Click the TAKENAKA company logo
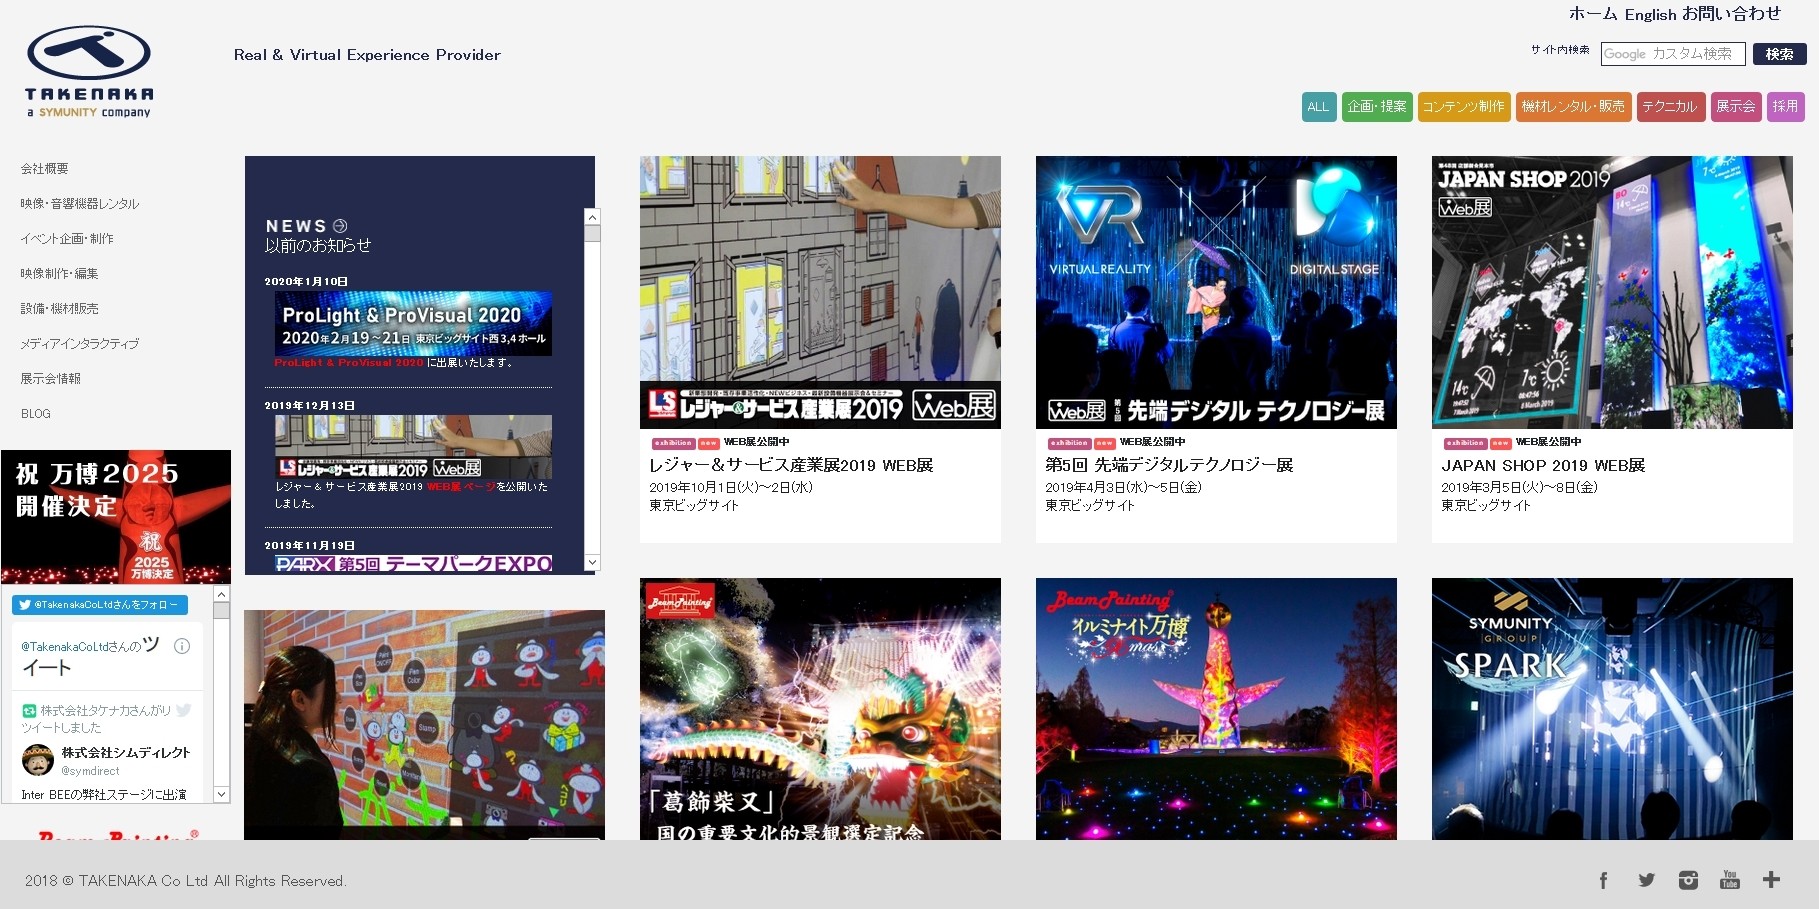 pos(89,72)
